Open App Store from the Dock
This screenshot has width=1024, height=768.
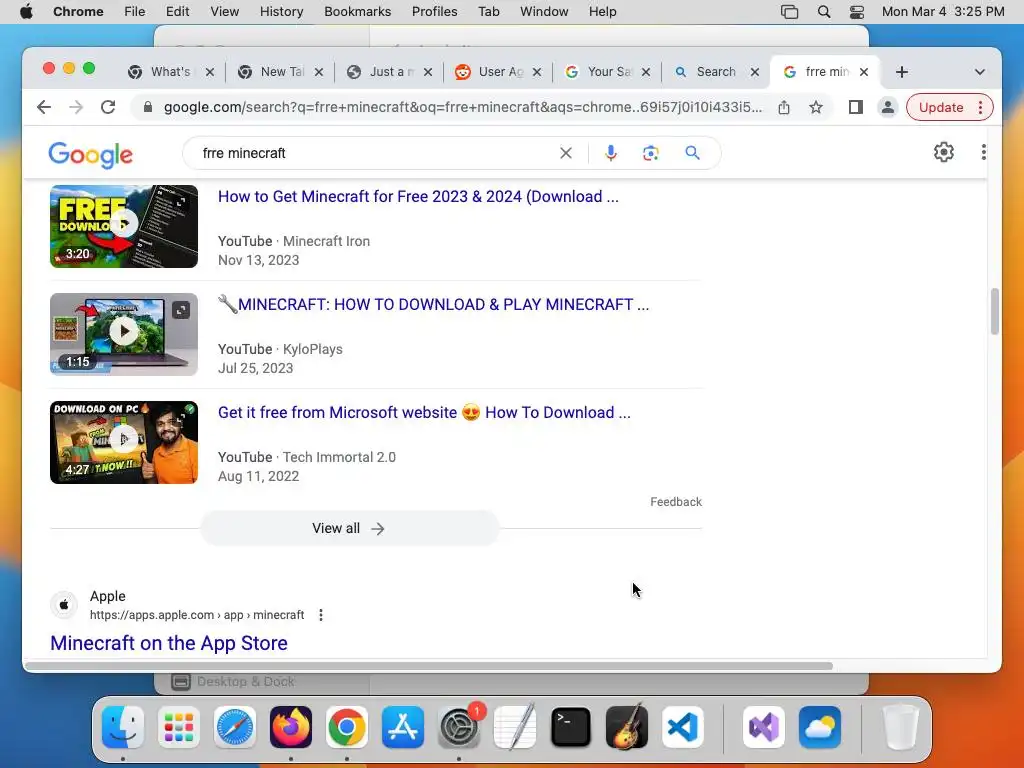click(x=403, y=727)
